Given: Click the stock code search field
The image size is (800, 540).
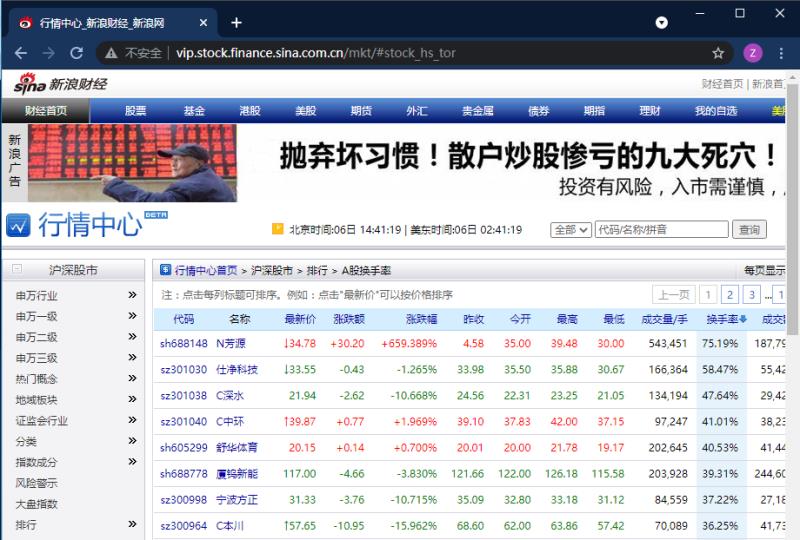Looking at the screenshot, I should coord(661,230).
